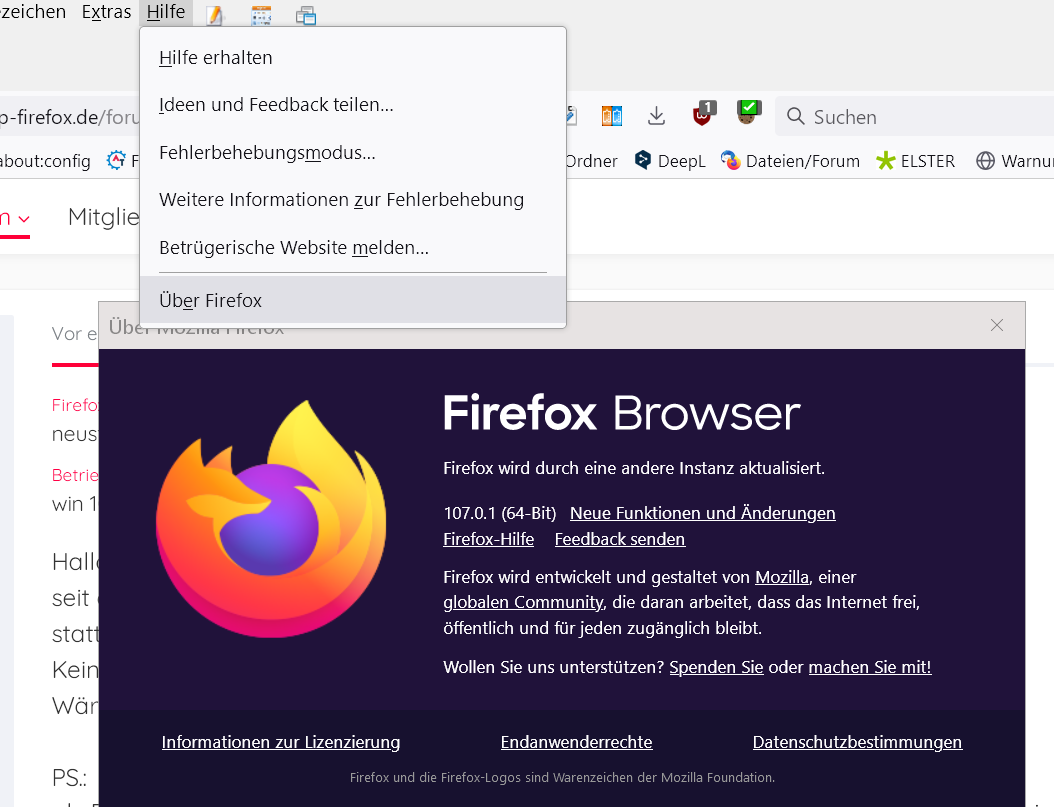Viewport: 1054px width, 807px height.
Task: Open the globe Warnung bookmark
Action: (1014, 161)
